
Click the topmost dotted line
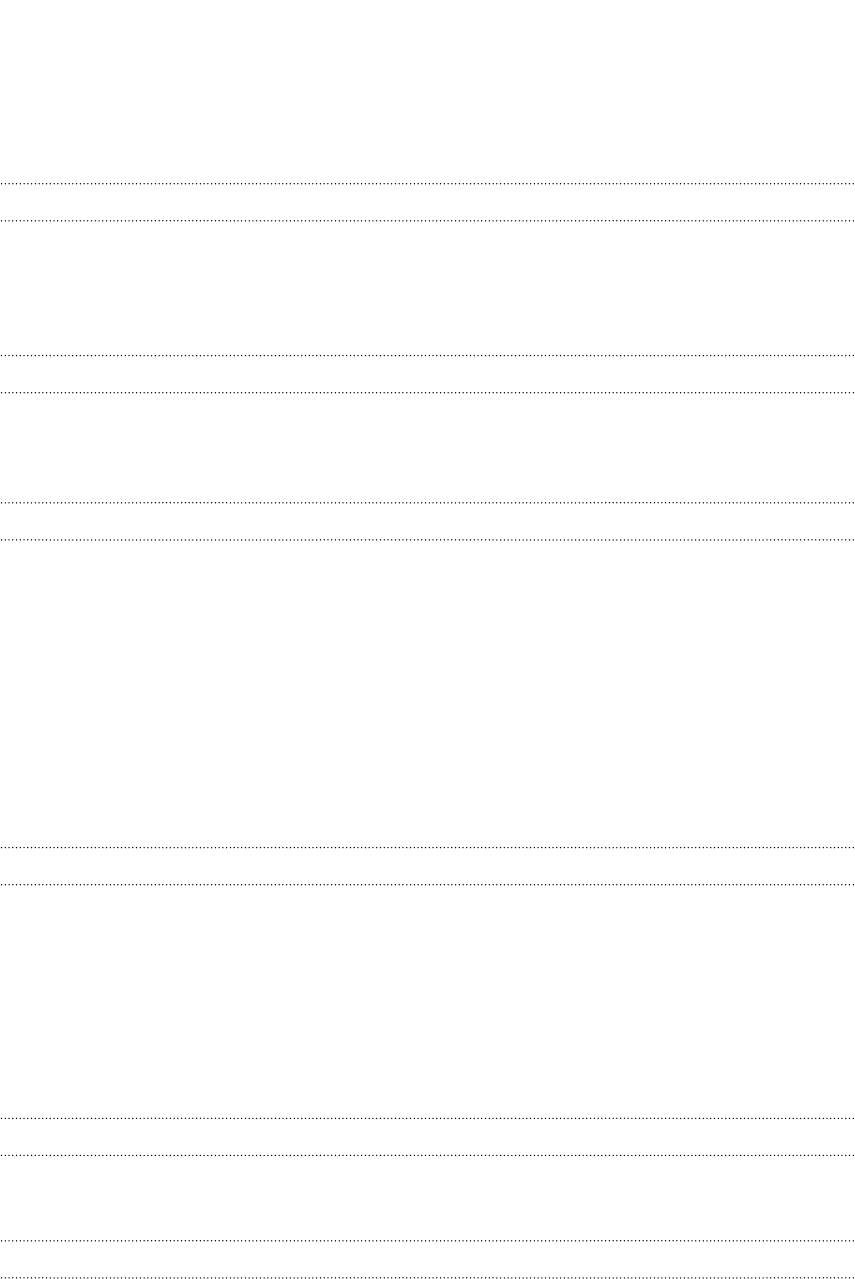[x=427, y=183]
